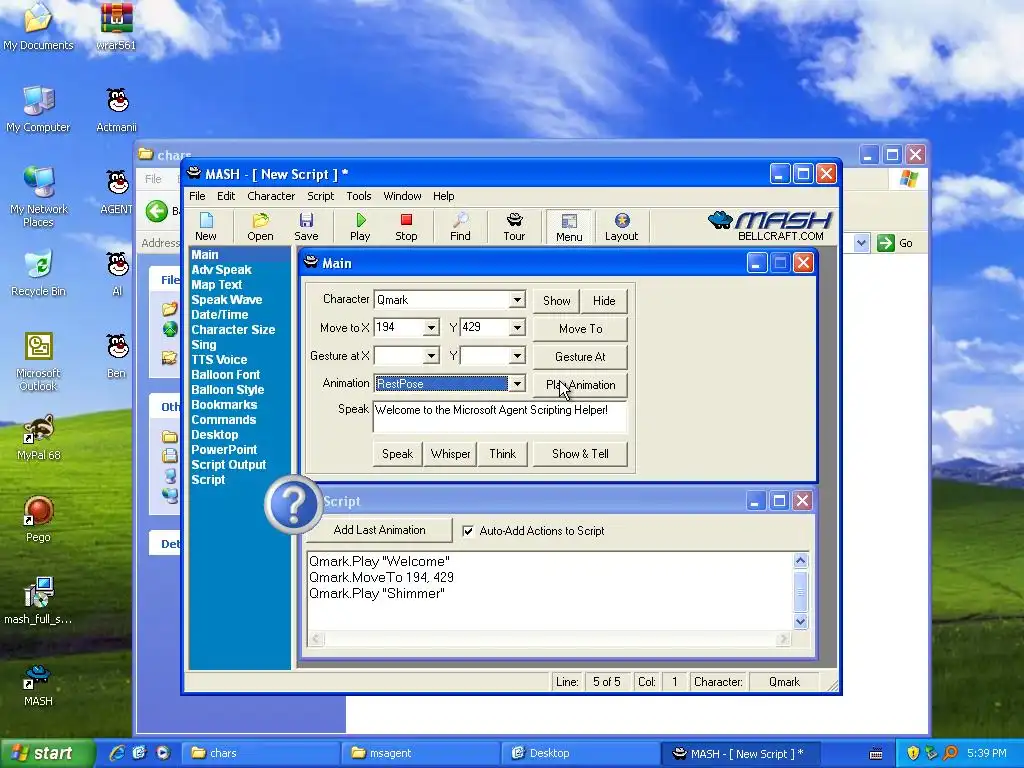Save the script via the Save icon
The height and width of the screenshot is (768, 1024).
306,227
